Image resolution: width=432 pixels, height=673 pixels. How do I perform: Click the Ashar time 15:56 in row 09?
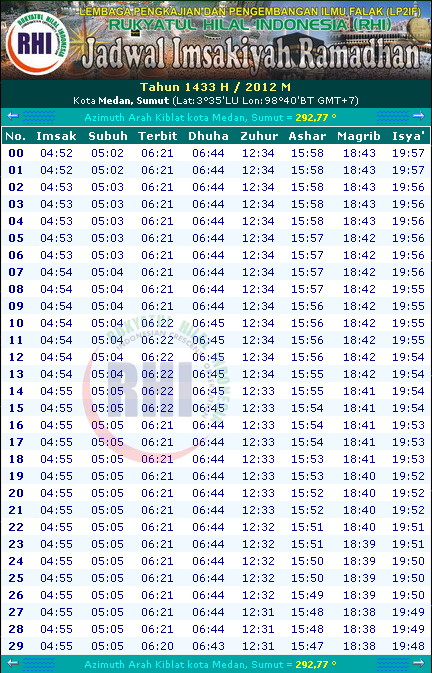307,306
